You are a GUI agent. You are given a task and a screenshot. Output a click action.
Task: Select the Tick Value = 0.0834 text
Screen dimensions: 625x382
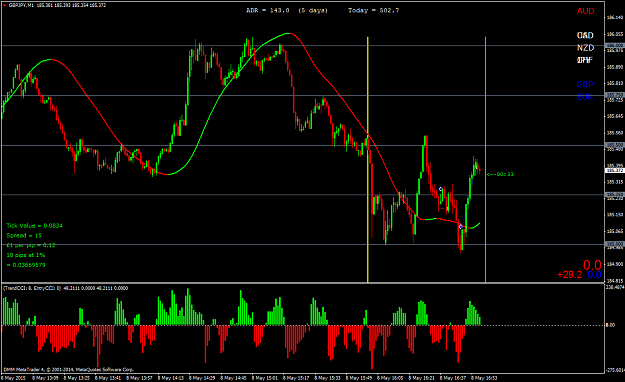coord(34,226)
